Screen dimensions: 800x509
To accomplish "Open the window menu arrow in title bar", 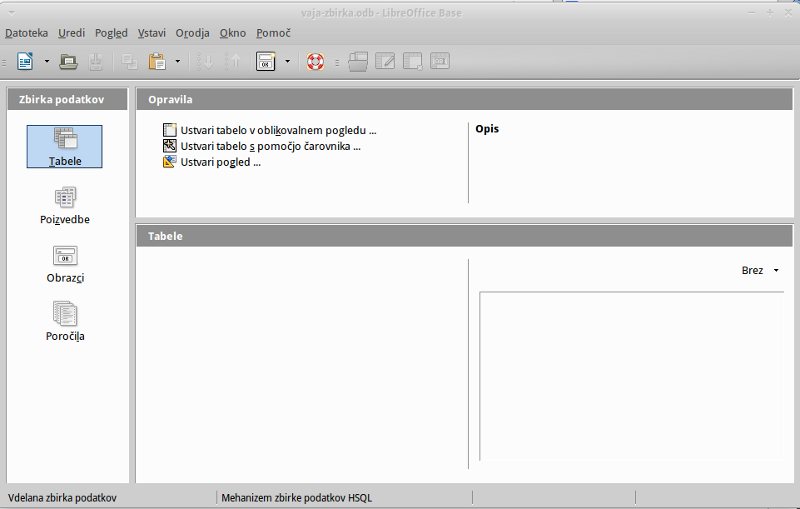I will point(12,13).
